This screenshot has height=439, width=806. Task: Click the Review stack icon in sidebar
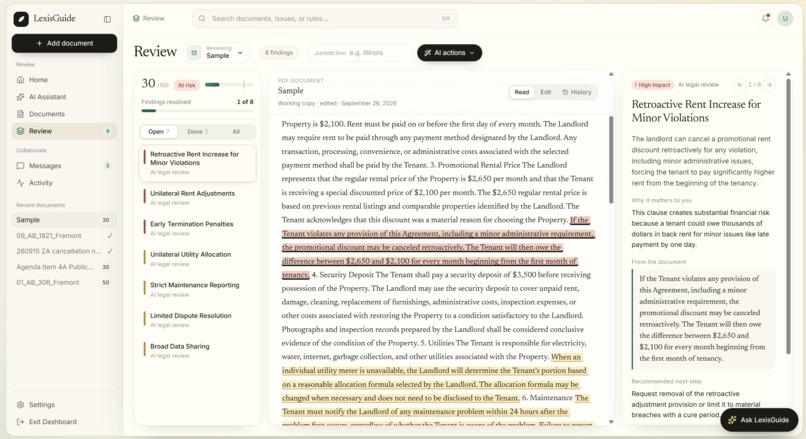tap(21, 131)
